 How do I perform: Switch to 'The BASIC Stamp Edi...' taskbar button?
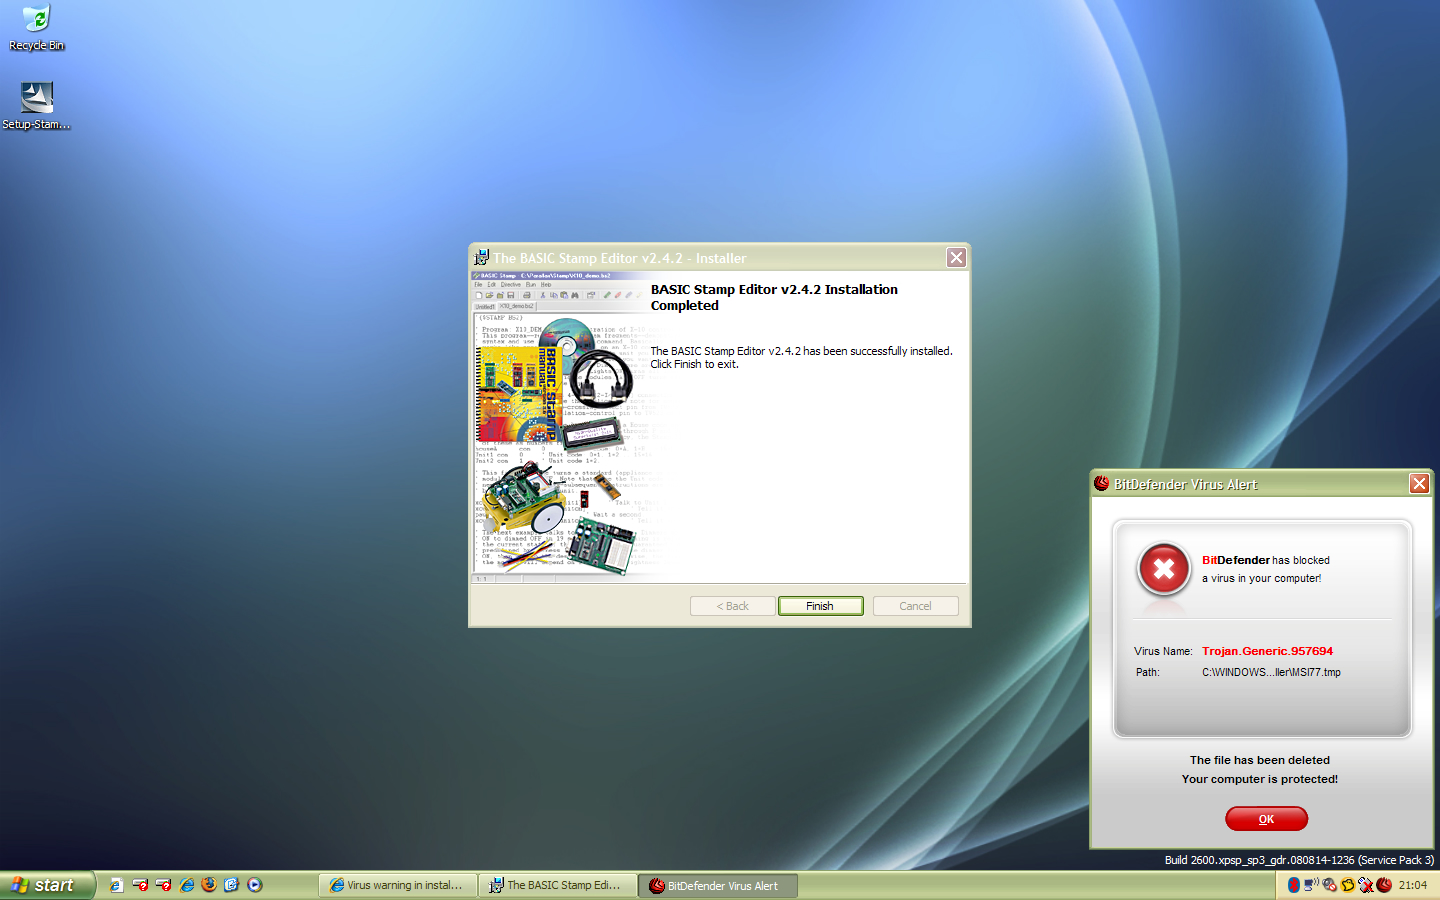[558, 885]
